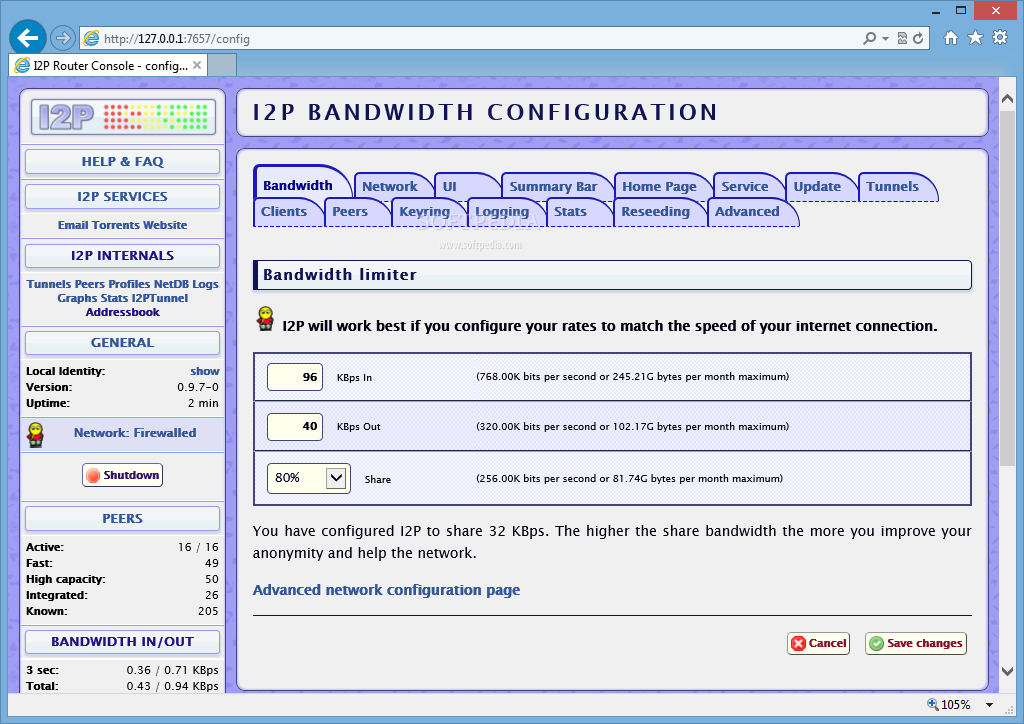Open sidebar Graphs link
Screen dimensions: 1024x724
point(77,298)
